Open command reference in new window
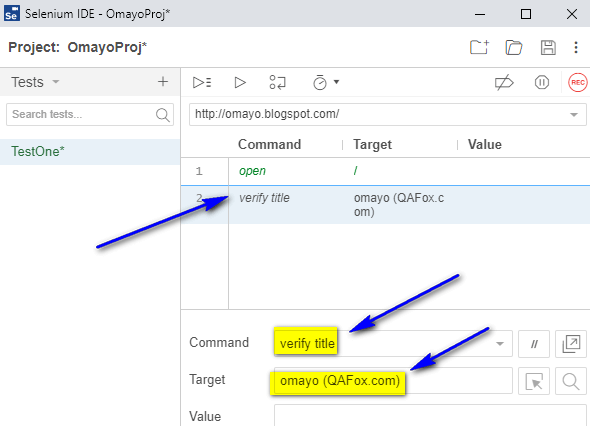 pyautogui.click(x=571, y=344)
